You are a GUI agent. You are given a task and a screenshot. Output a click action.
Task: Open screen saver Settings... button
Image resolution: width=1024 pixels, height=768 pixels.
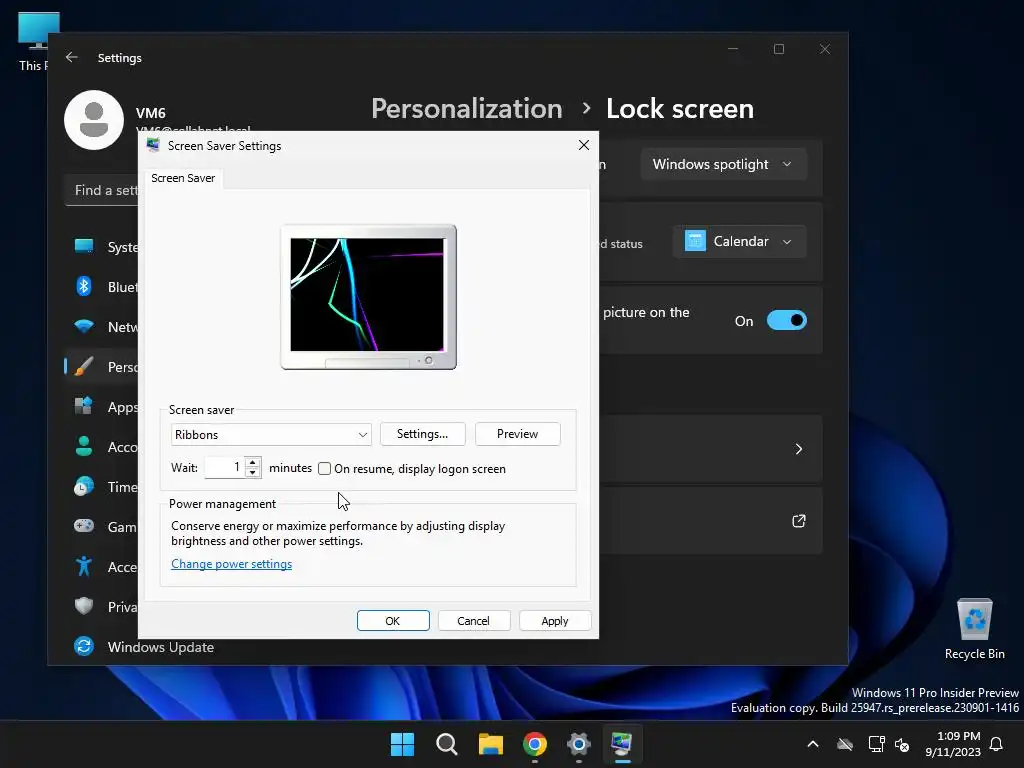tap(423, 434)
